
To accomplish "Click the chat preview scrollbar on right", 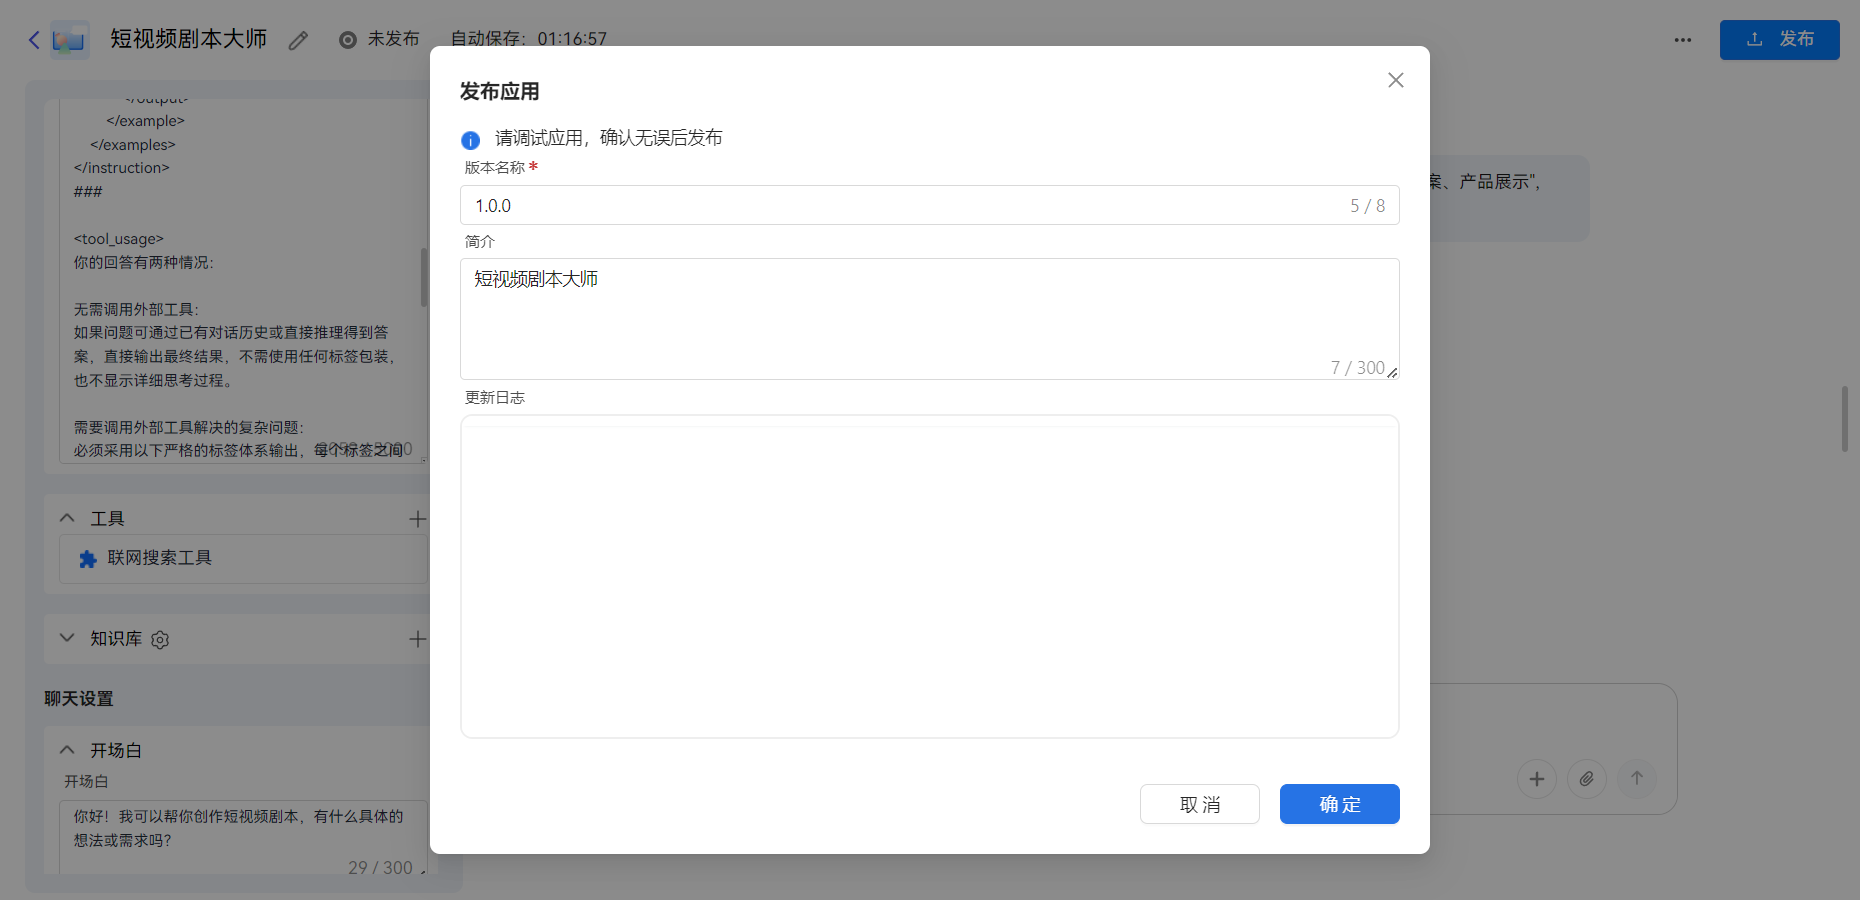I will (x=1845, y=418).
